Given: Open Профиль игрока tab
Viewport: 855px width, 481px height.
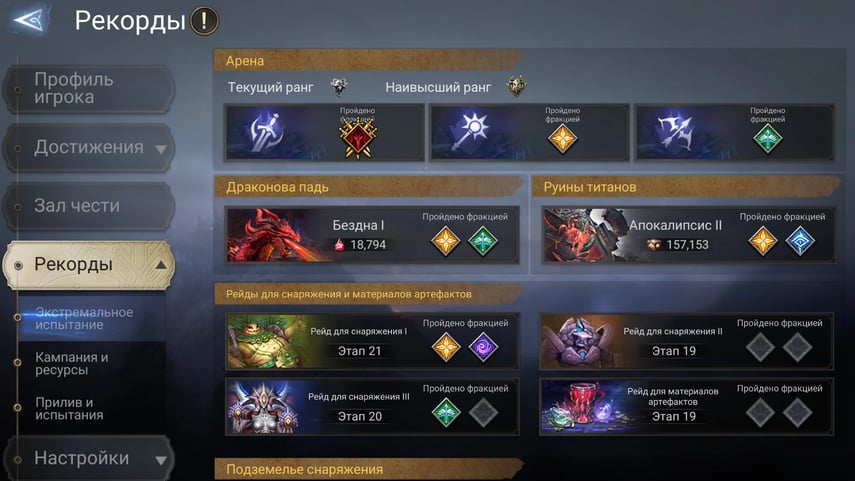Looking at the screenshot, I should click(x=89, y=89).
